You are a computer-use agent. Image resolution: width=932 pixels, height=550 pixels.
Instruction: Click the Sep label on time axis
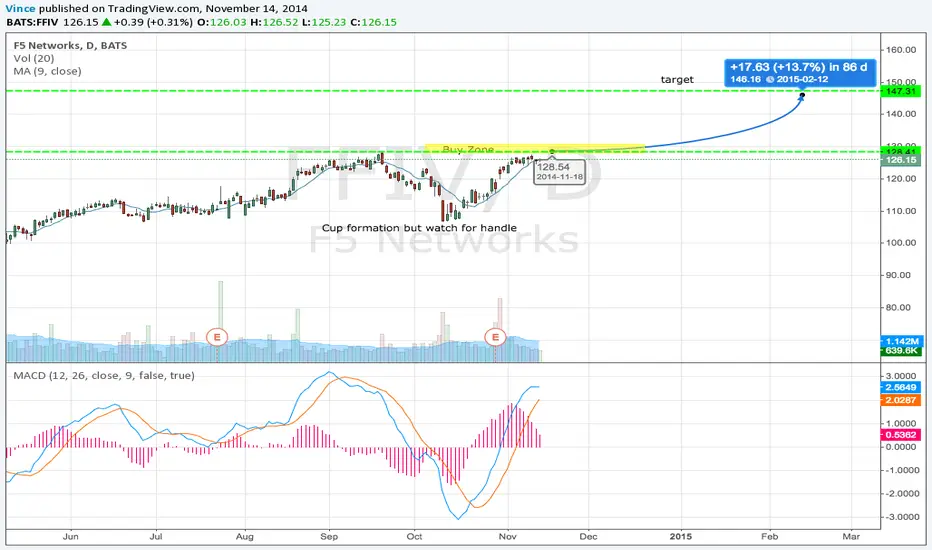click(329, 536)
